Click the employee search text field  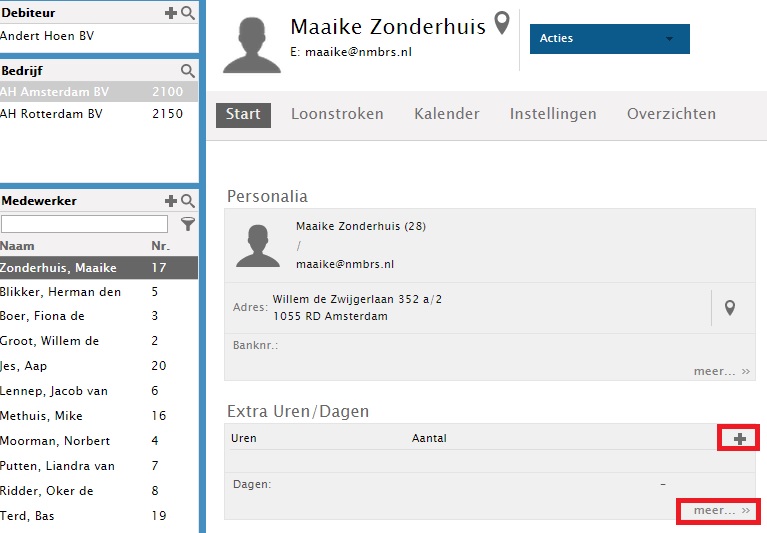pos(84,224)
